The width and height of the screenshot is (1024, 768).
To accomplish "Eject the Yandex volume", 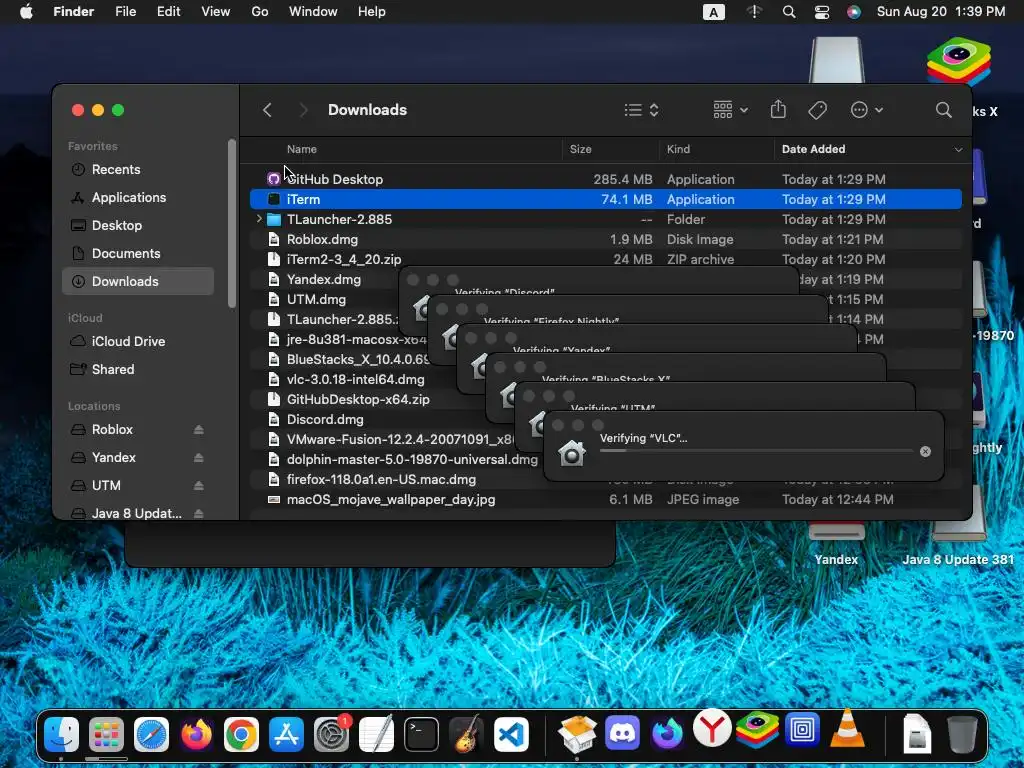I will tap(199, 458).
